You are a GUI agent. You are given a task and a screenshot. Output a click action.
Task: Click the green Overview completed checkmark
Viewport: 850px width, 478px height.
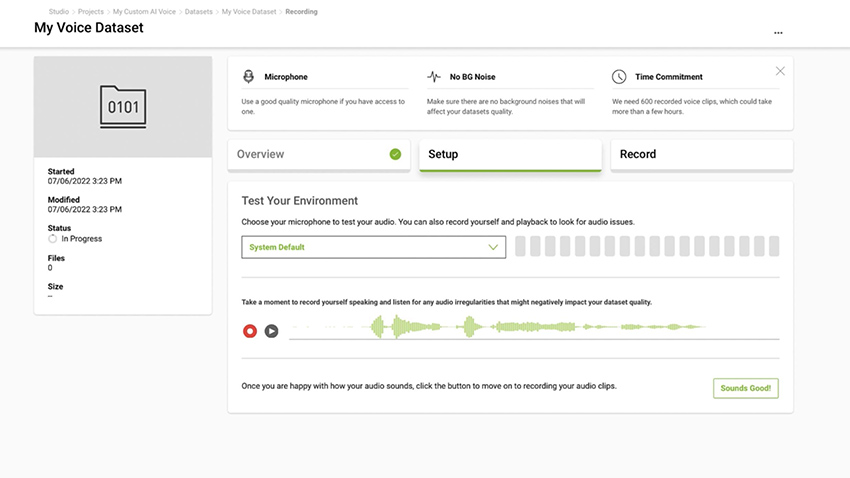tap(395, 154)
